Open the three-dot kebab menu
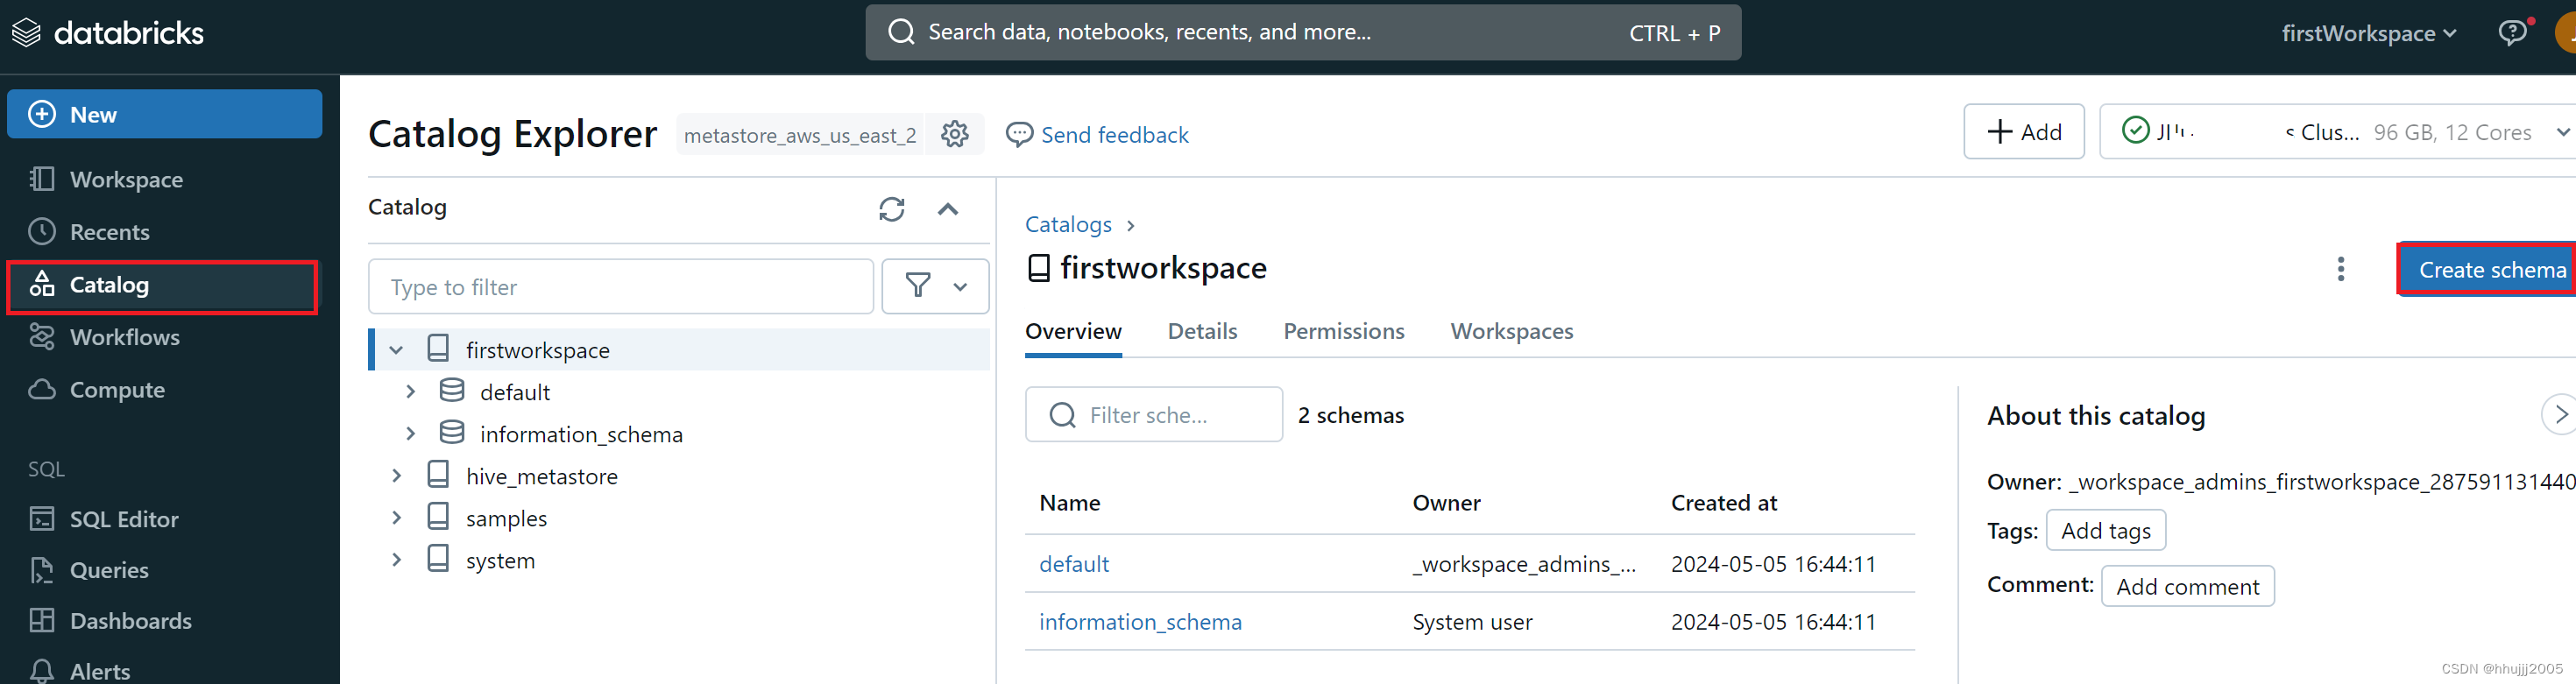The height and width of the screenshot is (684, 2576). pos(2340,269)
